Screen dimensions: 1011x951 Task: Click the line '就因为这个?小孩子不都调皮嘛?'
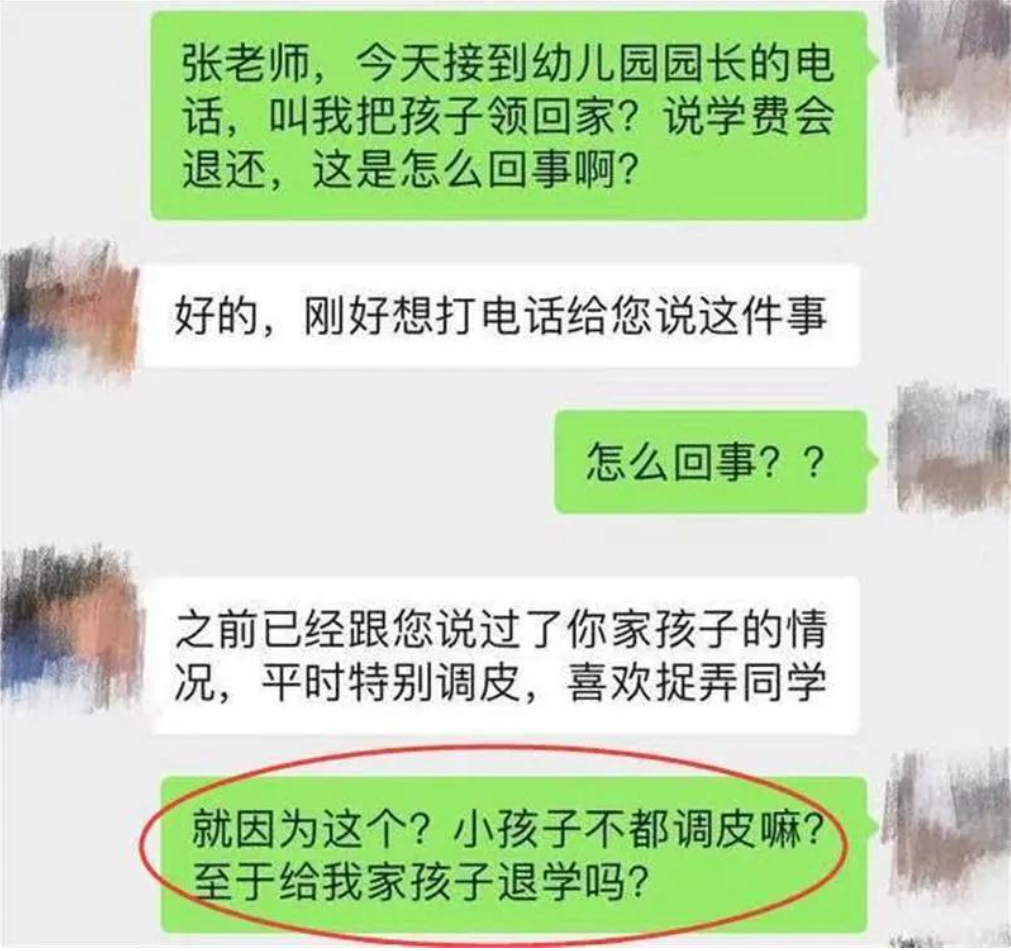click(508, 829)
